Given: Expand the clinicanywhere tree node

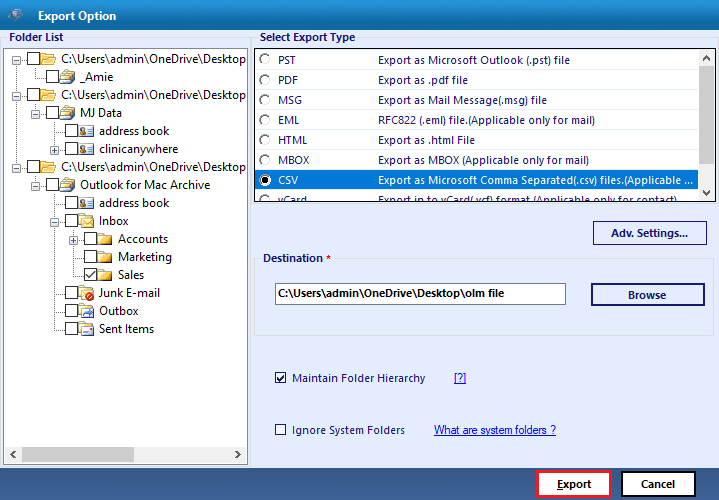Looking at the screenshot, I should (54, 150).
